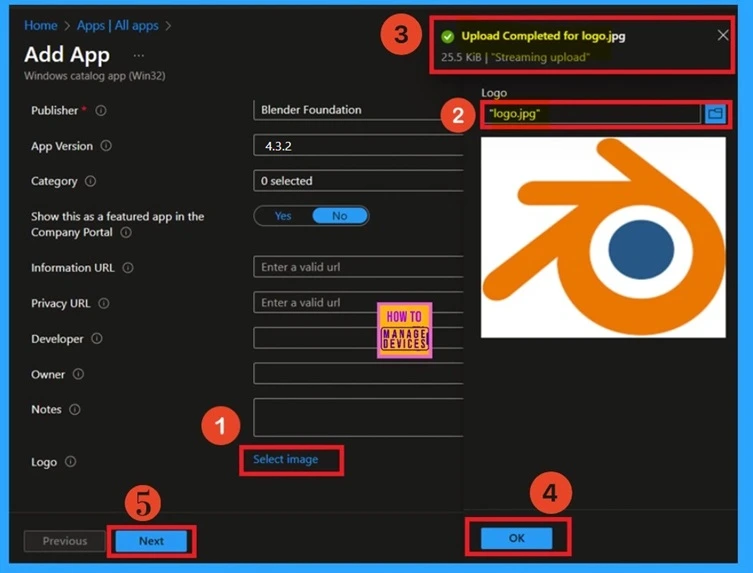Show Developer info icon tooltip
Screen dimensions: 753x573
click(97, 339)
